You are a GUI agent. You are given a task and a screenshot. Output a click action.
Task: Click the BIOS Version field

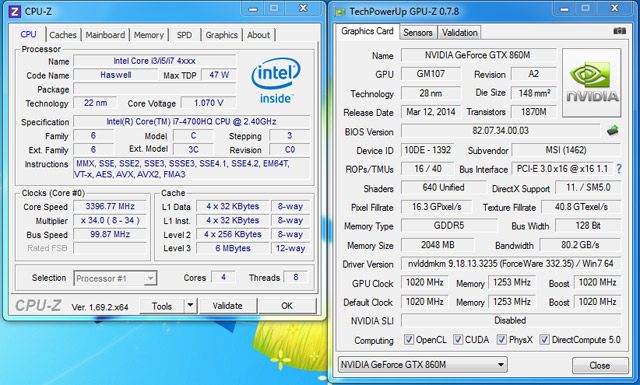500,131
